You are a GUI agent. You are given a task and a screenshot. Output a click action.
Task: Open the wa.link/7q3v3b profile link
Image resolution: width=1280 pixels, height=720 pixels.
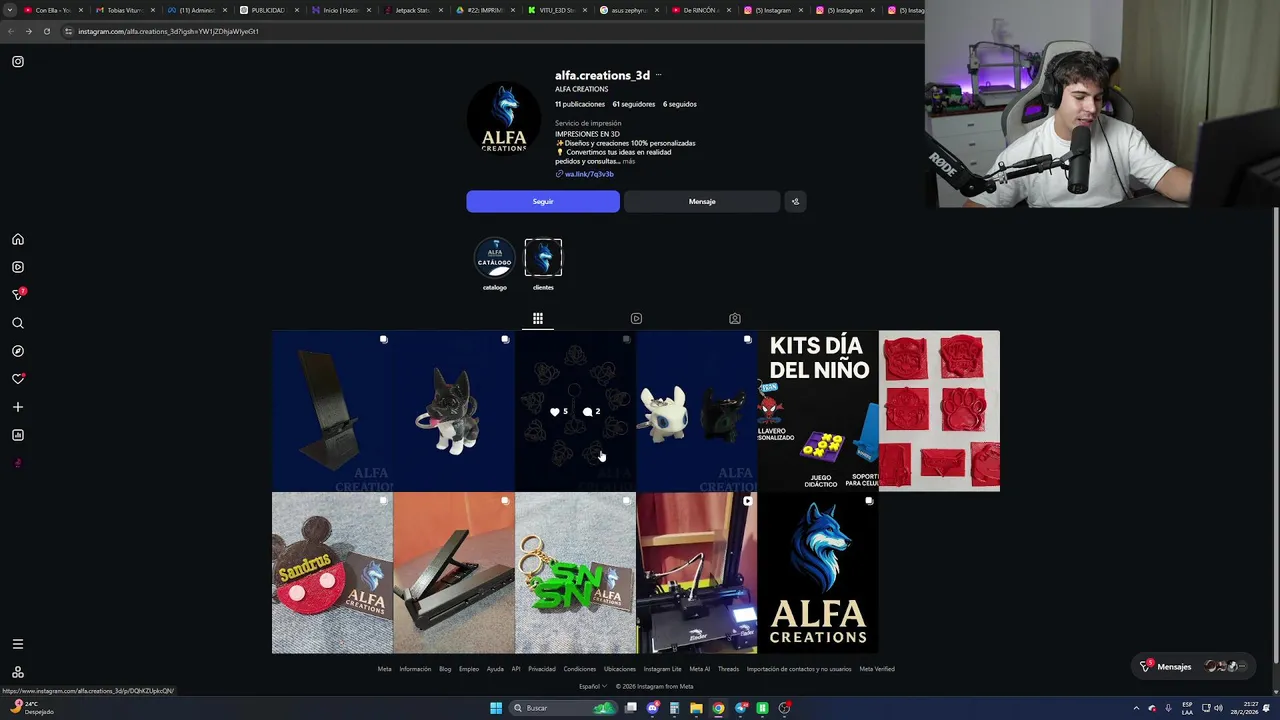589,174
